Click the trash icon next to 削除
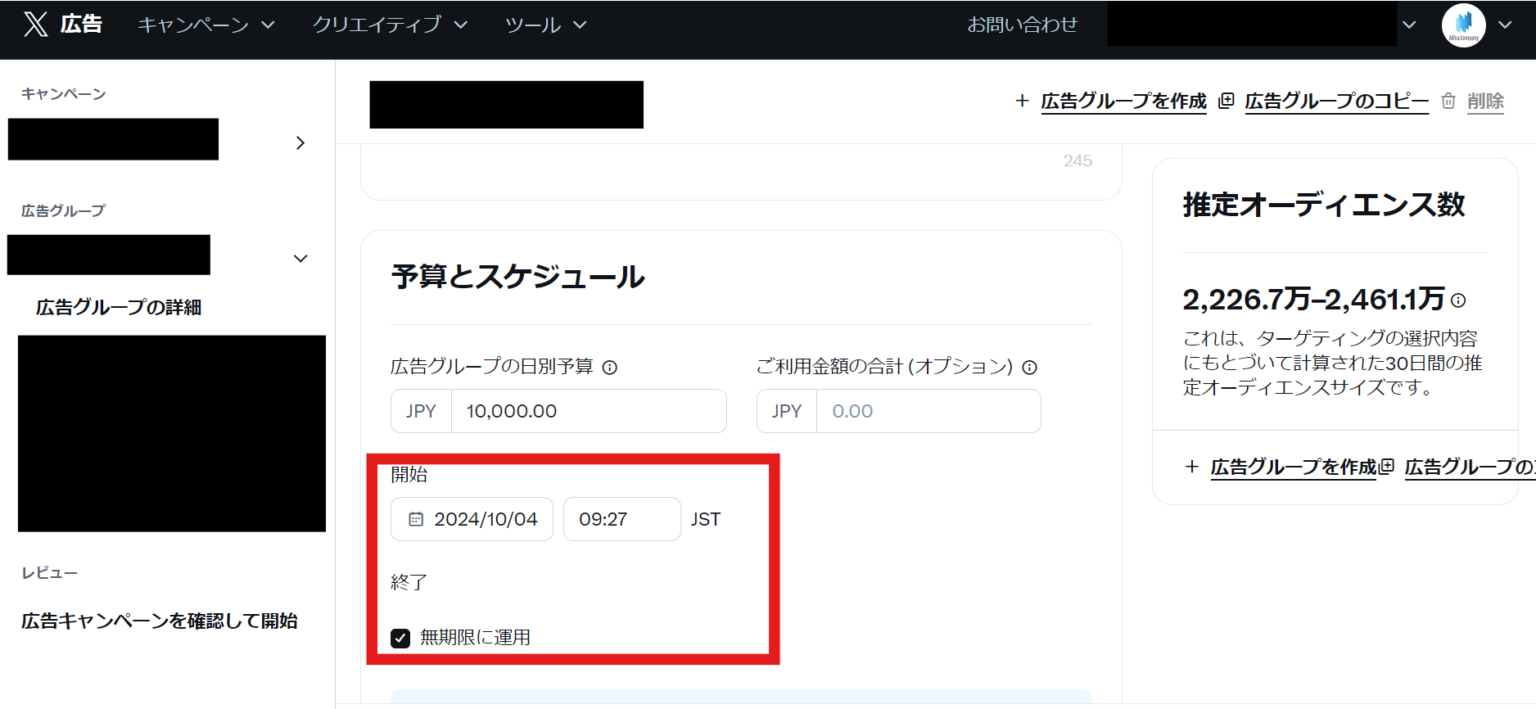 pyautogui.click(x=1448, y=100)
